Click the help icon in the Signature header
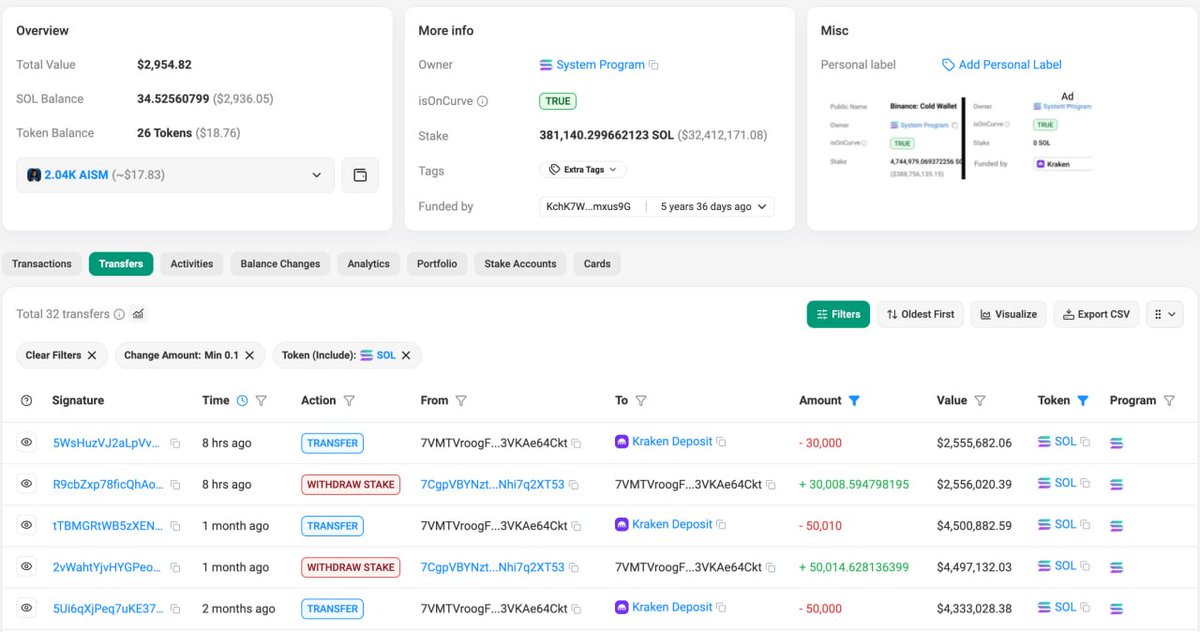Image resolution: width=1200 pixels, height=632 pixels. pyautogui.click(x=27, y=400)
